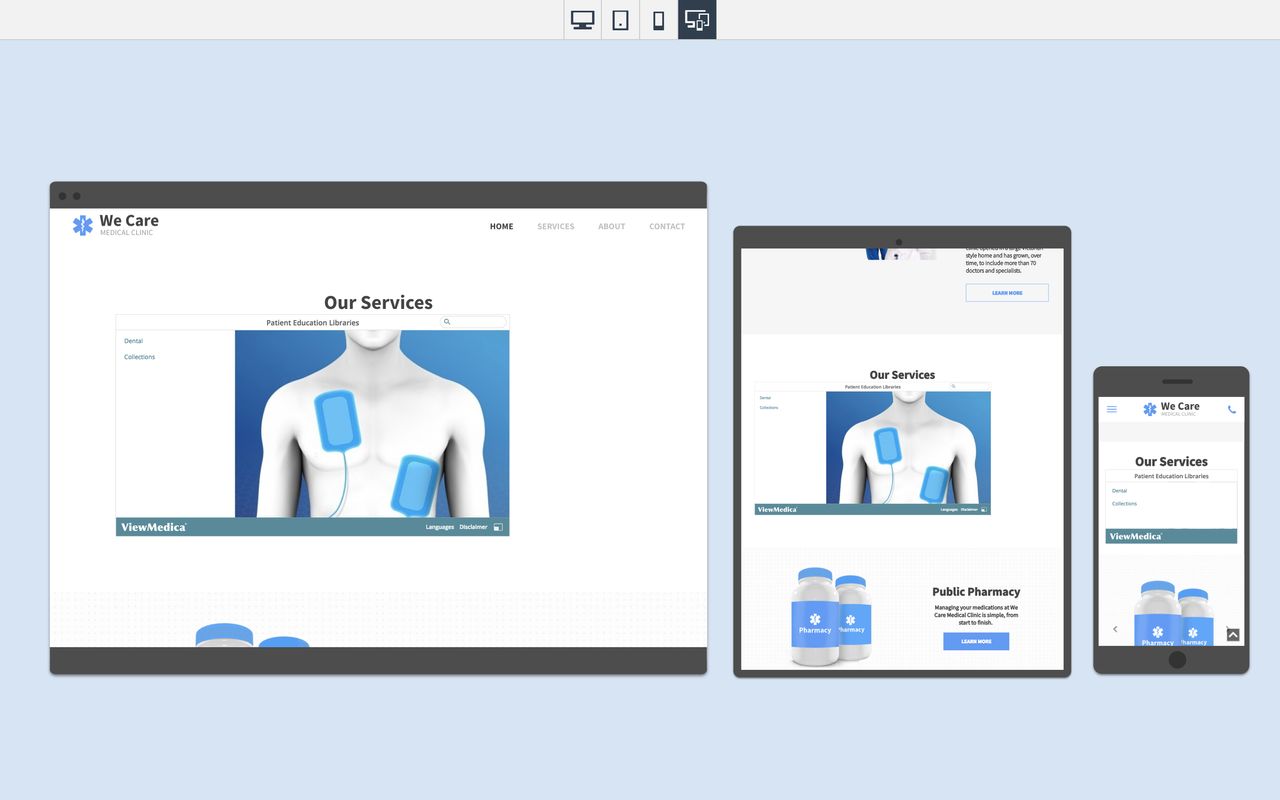Open the Languages menu in the ViewMedica player

(x=440, y=527)
